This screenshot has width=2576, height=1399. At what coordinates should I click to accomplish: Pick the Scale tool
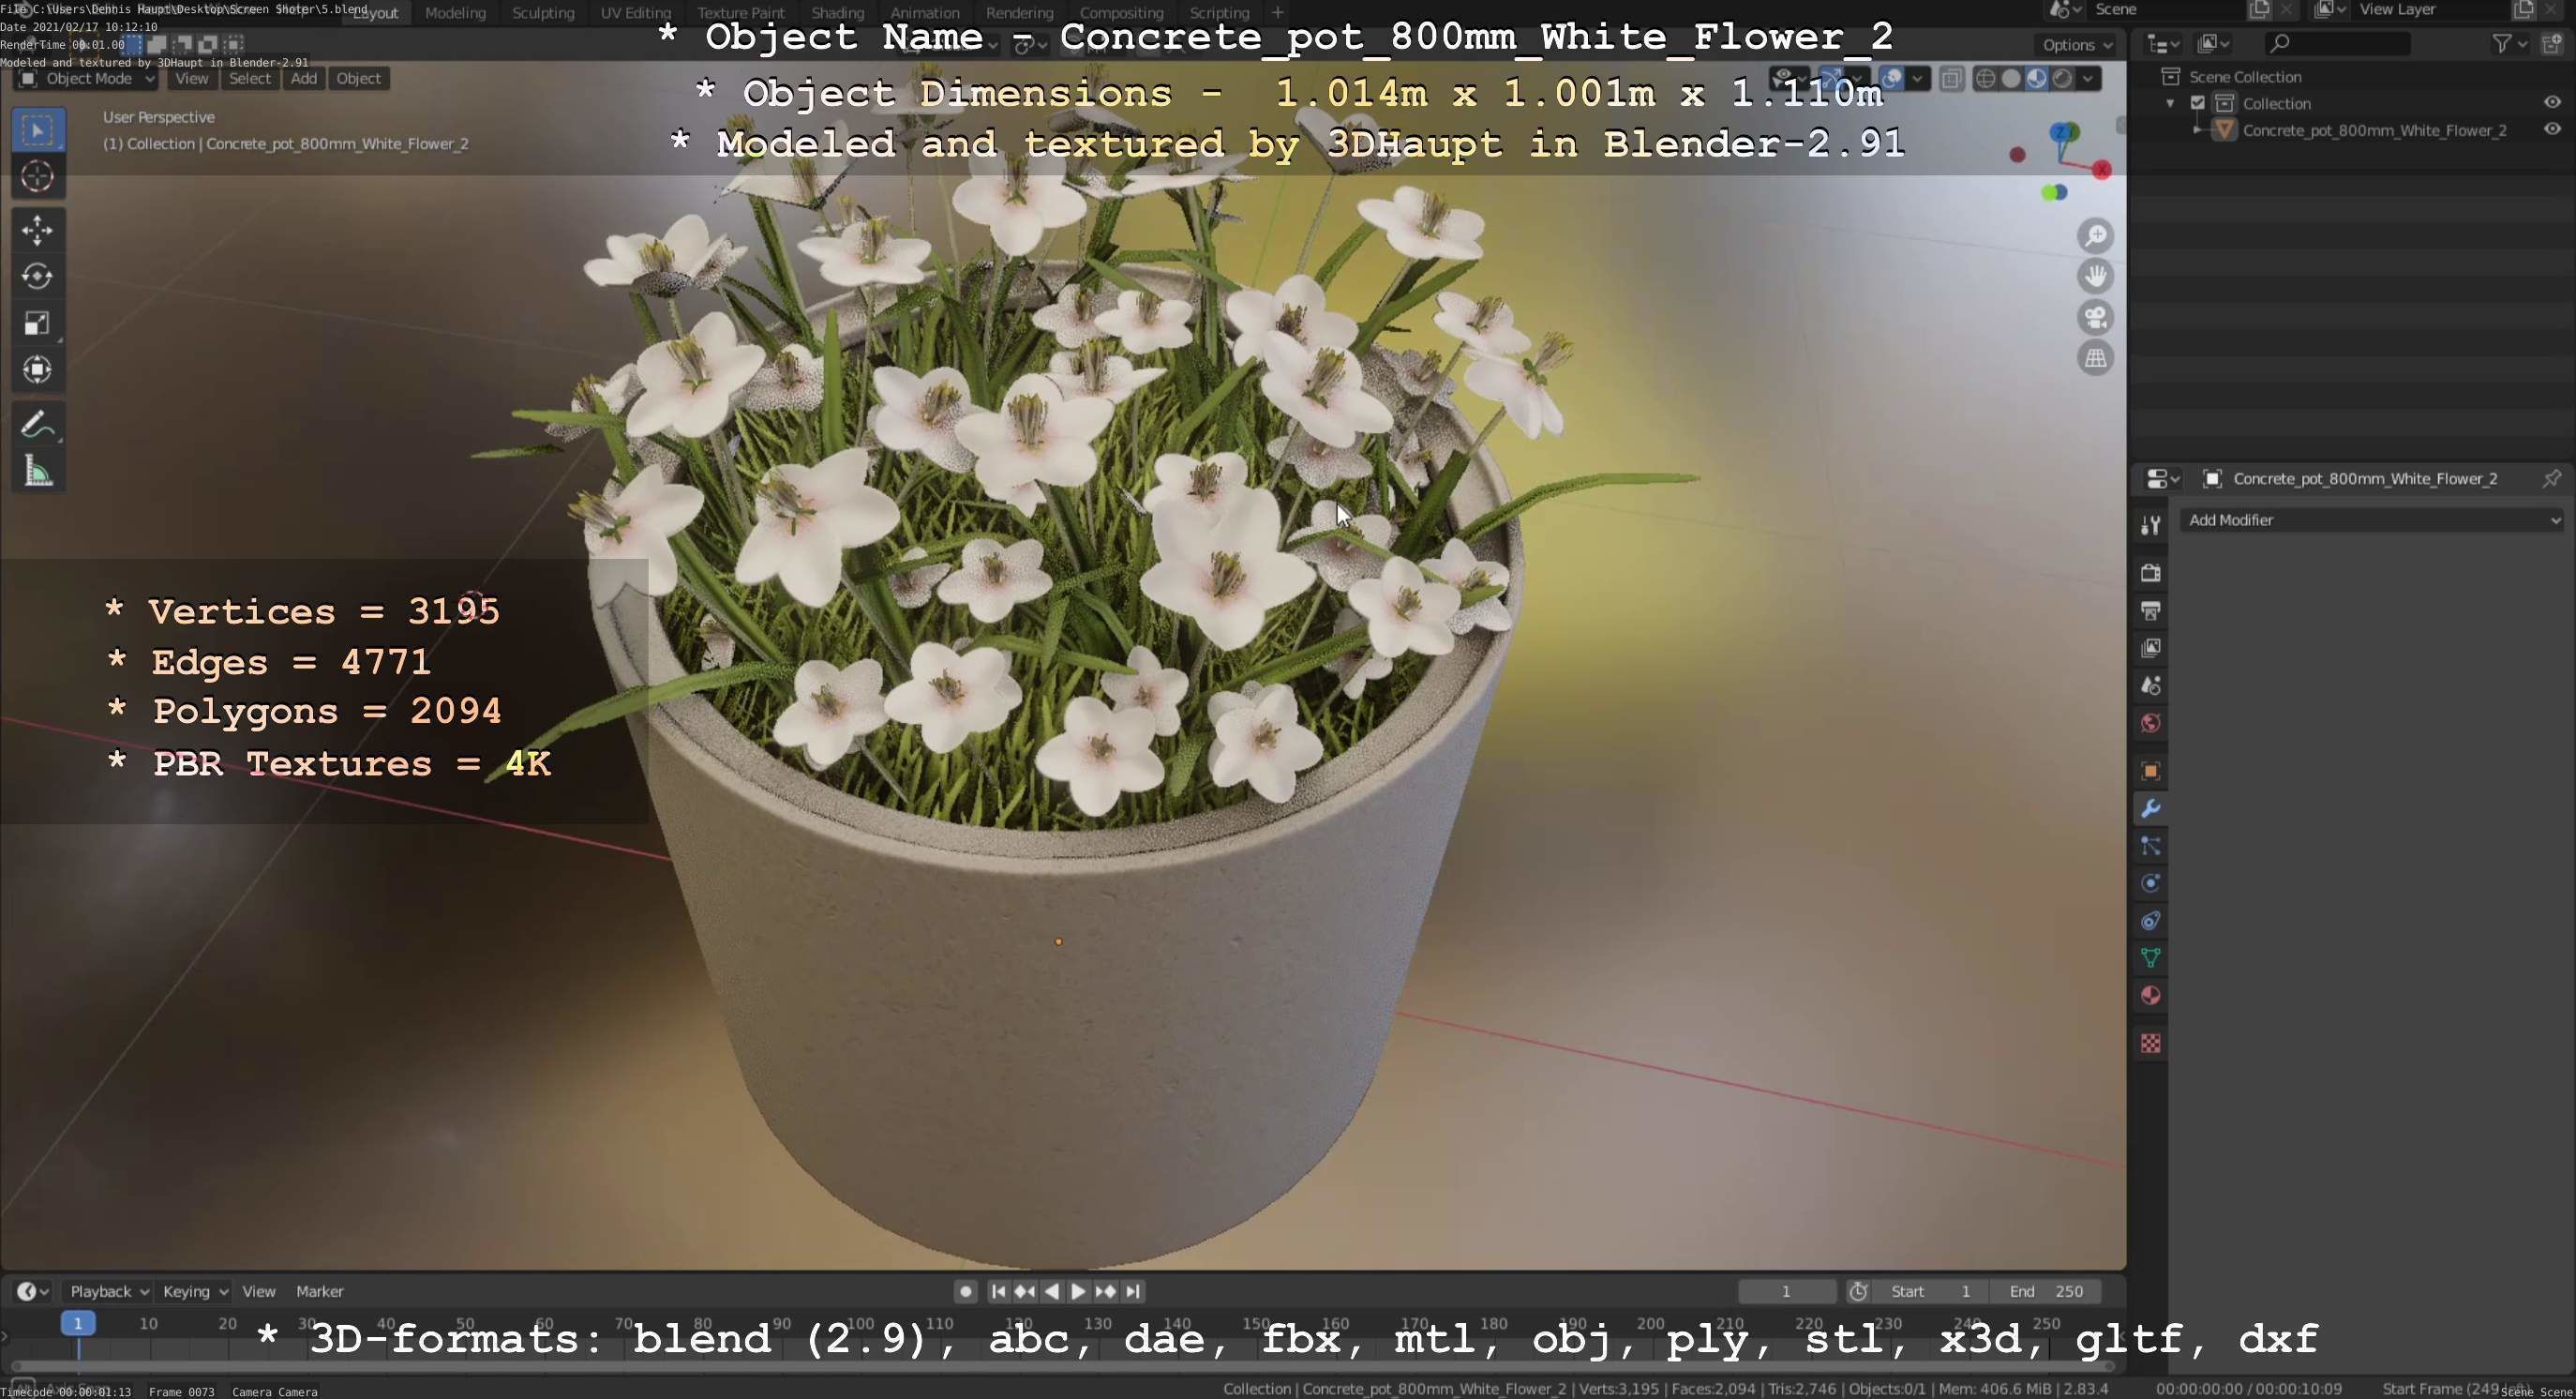(38, 323)
